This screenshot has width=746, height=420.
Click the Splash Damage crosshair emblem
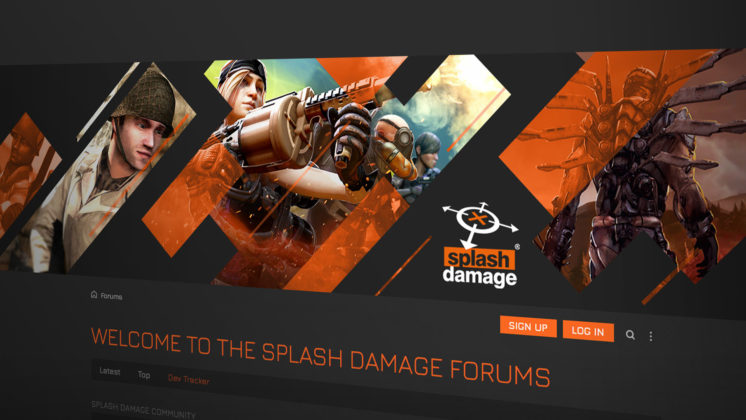pyautogui.click(x=480, y=223)
